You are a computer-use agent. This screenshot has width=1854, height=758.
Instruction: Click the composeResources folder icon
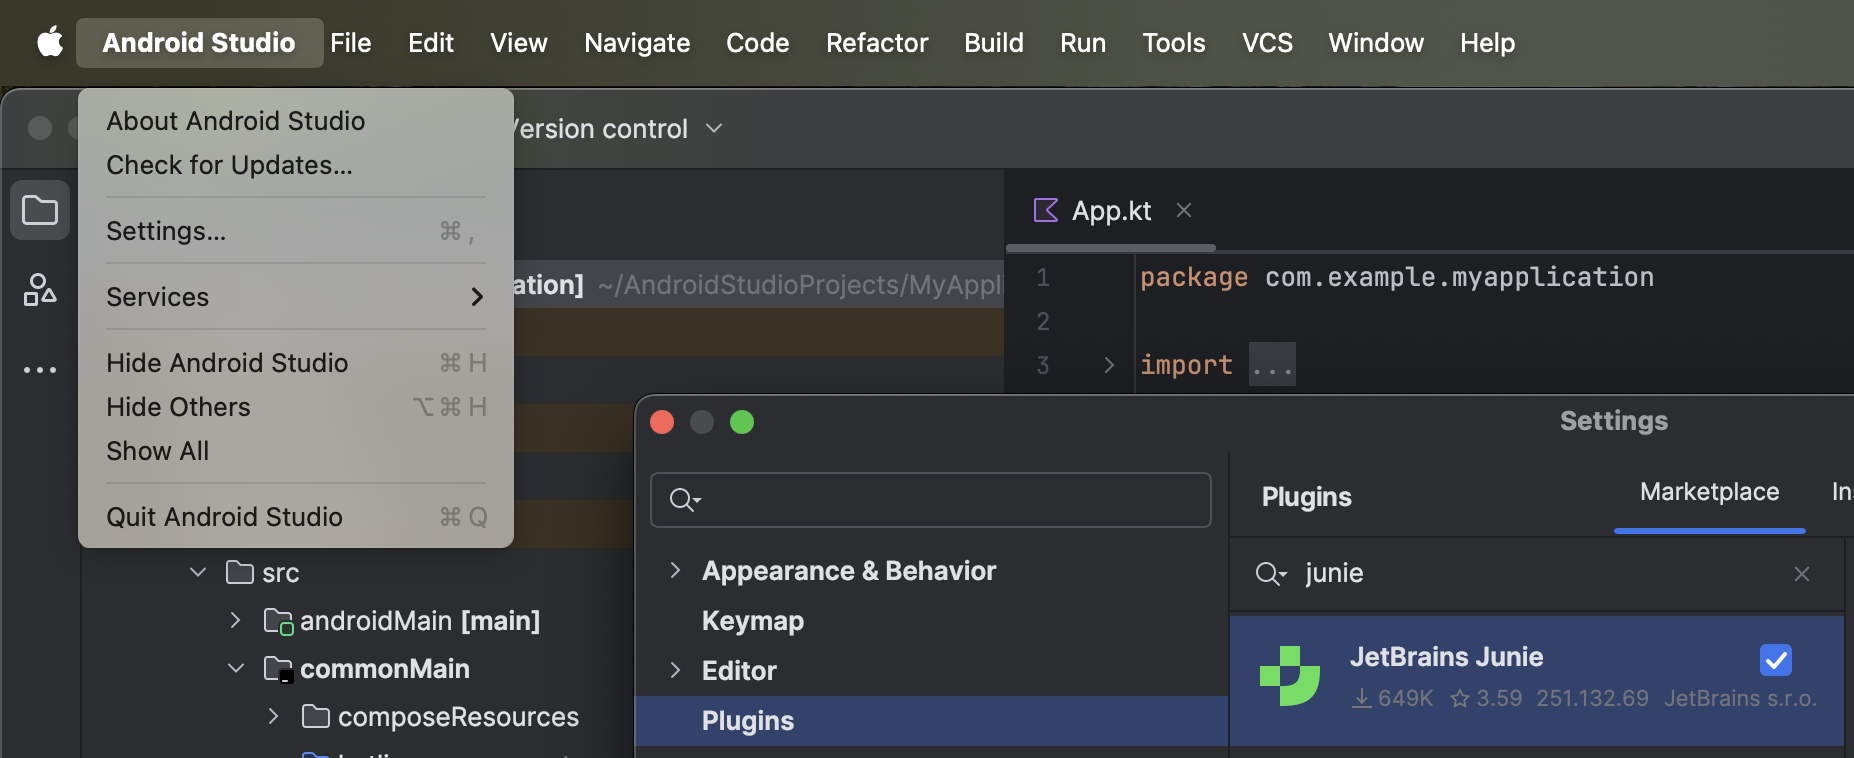click(316, 716)
